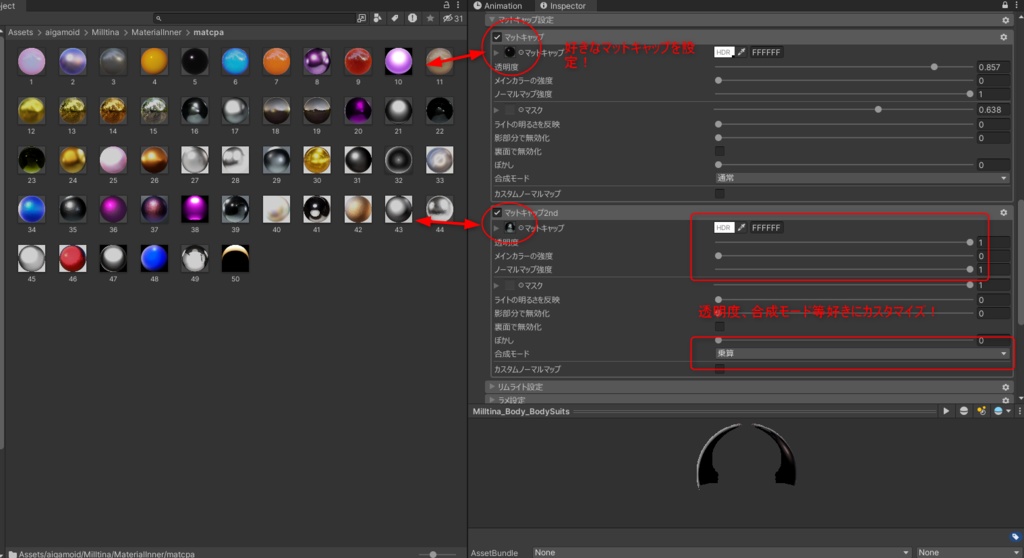The height and width of the screenshot is (558, 1024).
Task: Go to Assets in breadcrumb path
Action: pyautogui.click(x=20, y=32)
